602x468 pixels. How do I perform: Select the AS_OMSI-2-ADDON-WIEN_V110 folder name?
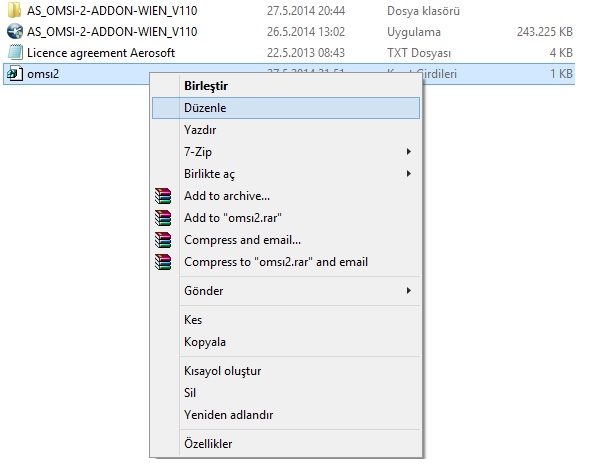[x=112, y=11]
